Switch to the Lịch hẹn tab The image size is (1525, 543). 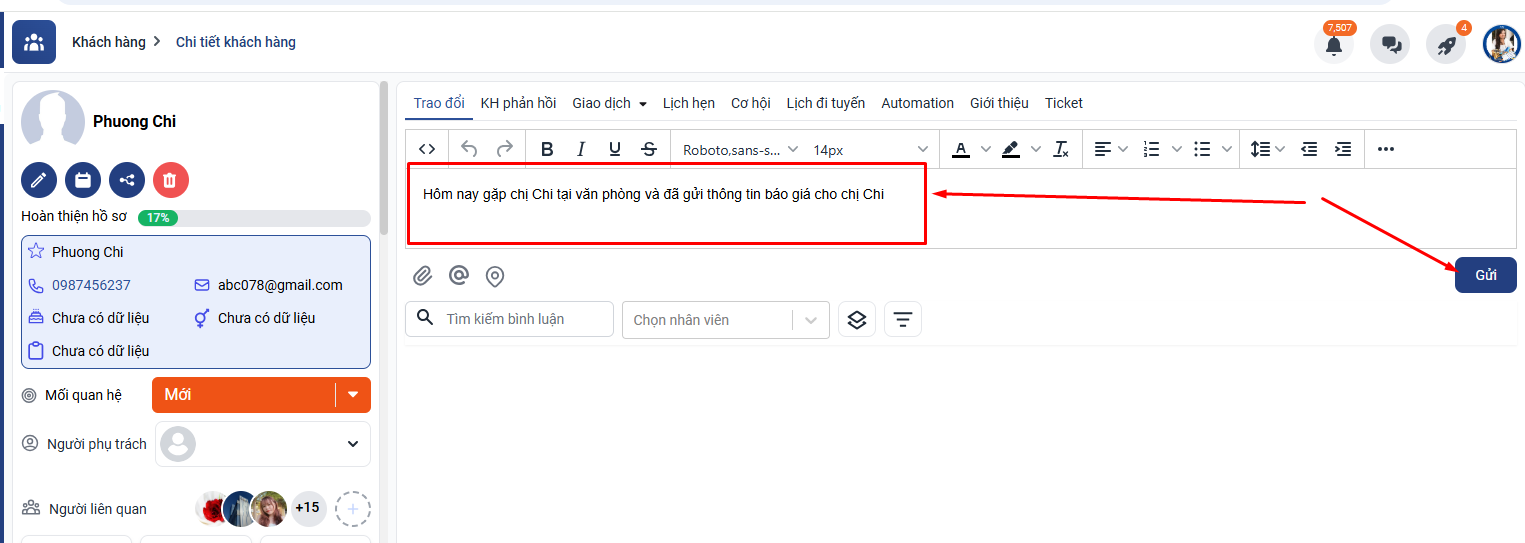[688, 103]
